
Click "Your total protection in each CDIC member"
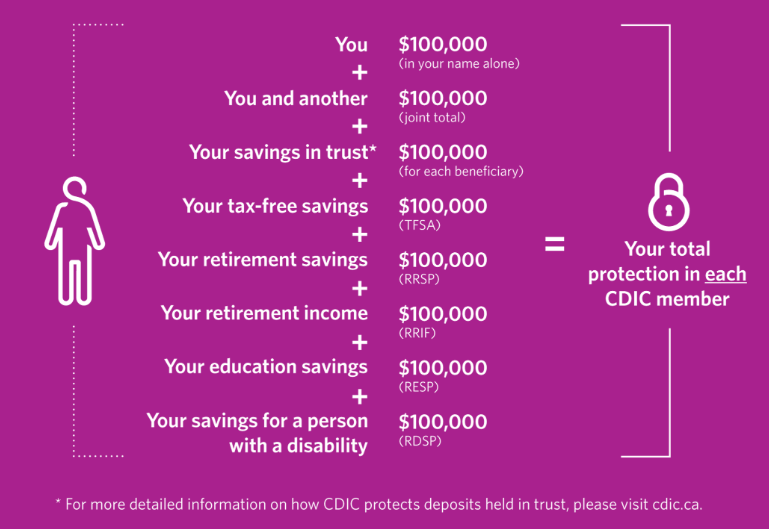[667, 273]
